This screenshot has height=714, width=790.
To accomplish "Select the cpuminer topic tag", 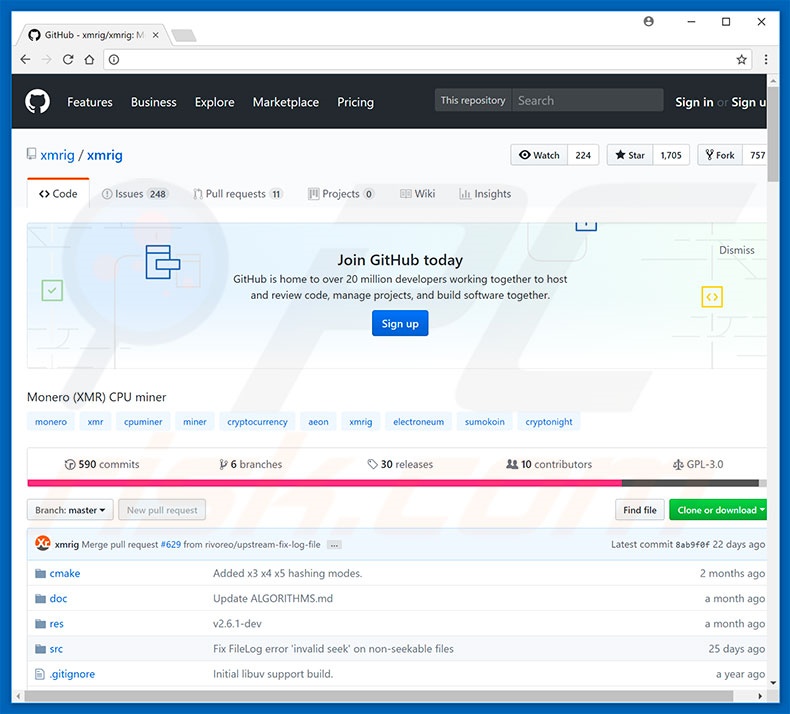I will (x=143, y=422).
